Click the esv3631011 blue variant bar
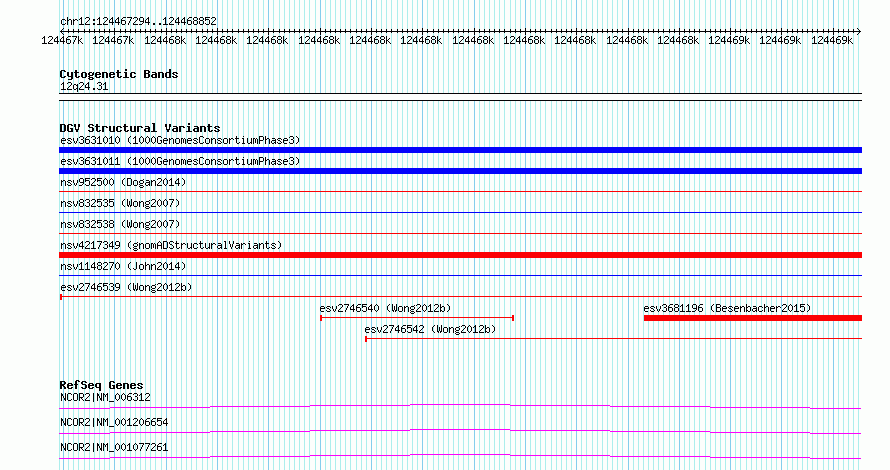 (x=460, y=171)
